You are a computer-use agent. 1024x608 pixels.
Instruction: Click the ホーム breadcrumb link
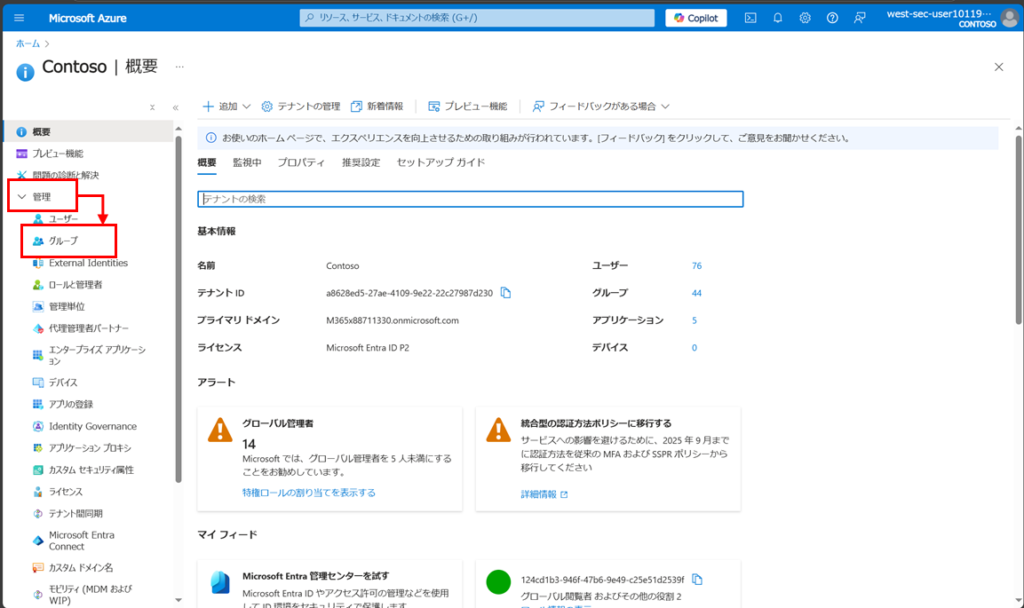(27, 43)
